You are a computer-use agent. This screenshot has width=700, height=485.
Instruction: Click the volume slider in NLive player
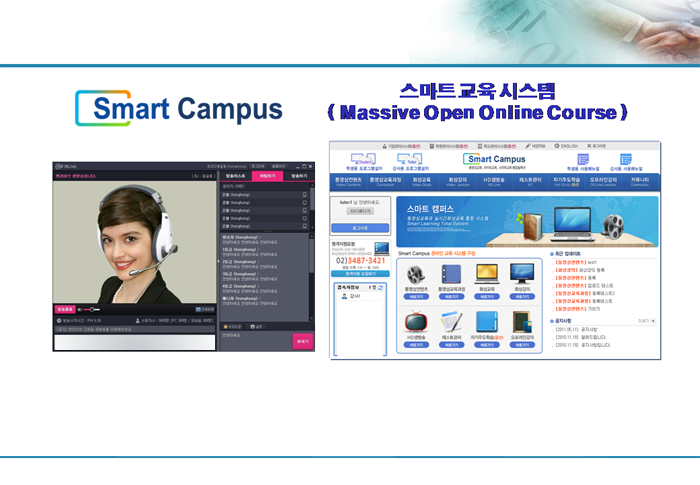coord(92,309)
